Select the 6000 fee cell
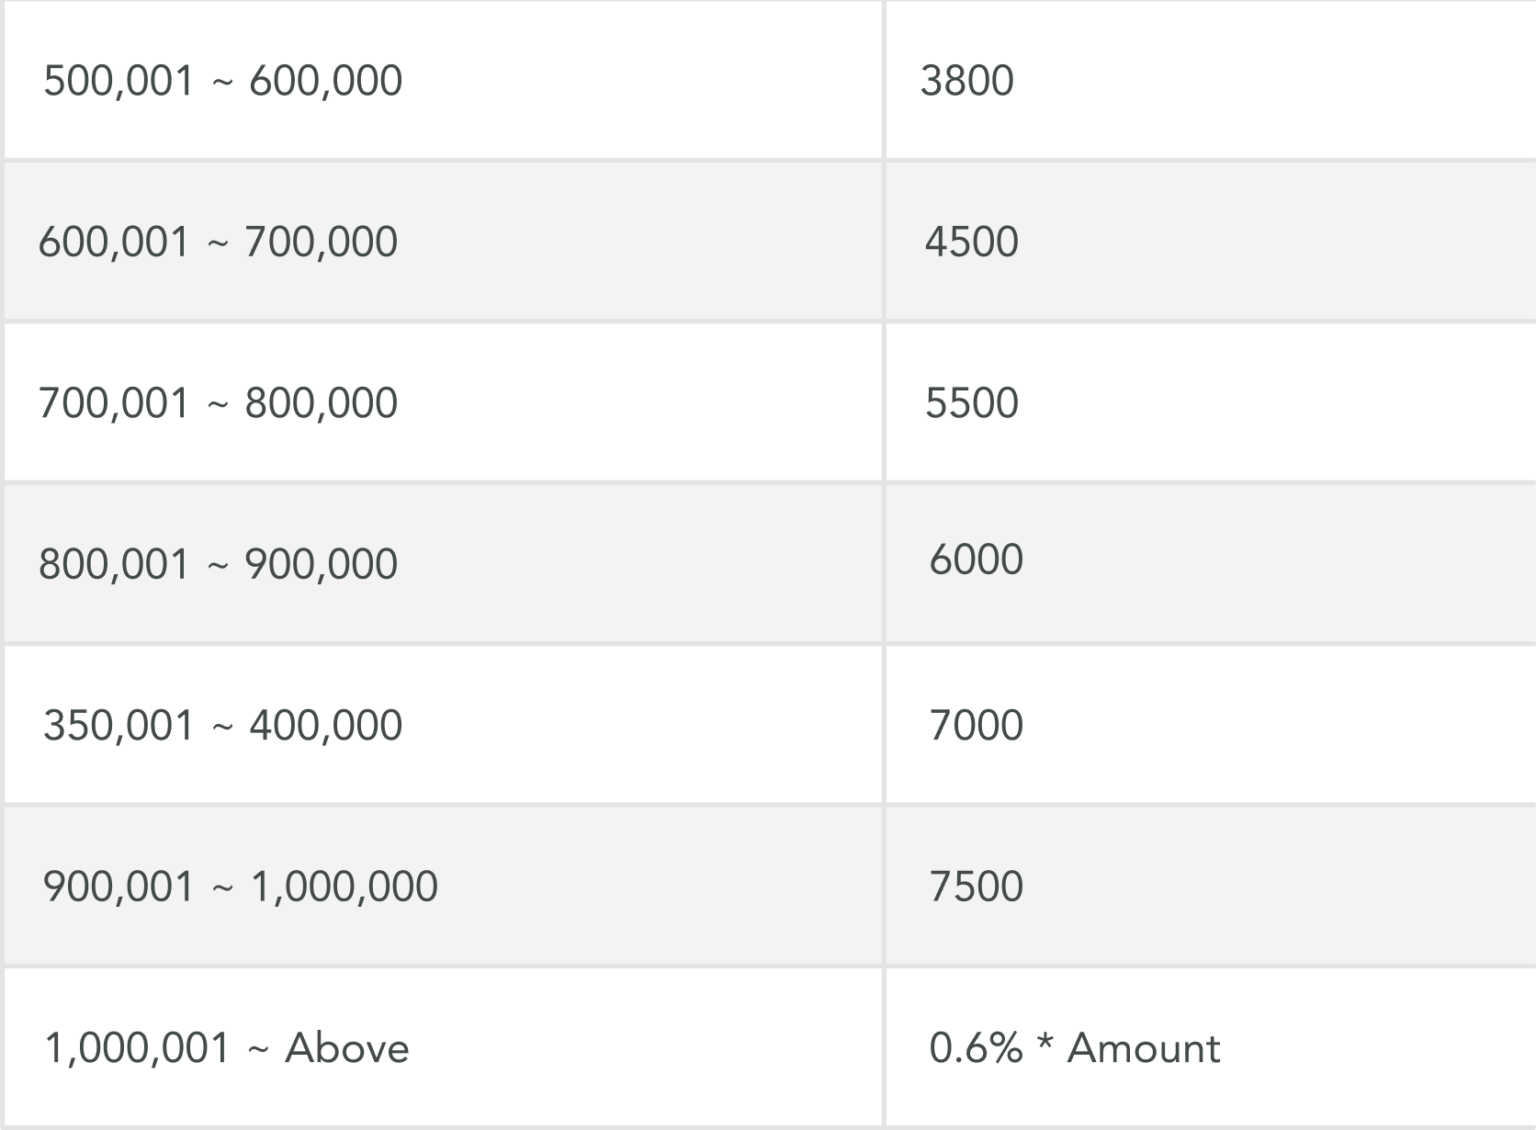The height and width of the screenshot is (1130, 1536). pyautogui.click(x=976, y=559)
